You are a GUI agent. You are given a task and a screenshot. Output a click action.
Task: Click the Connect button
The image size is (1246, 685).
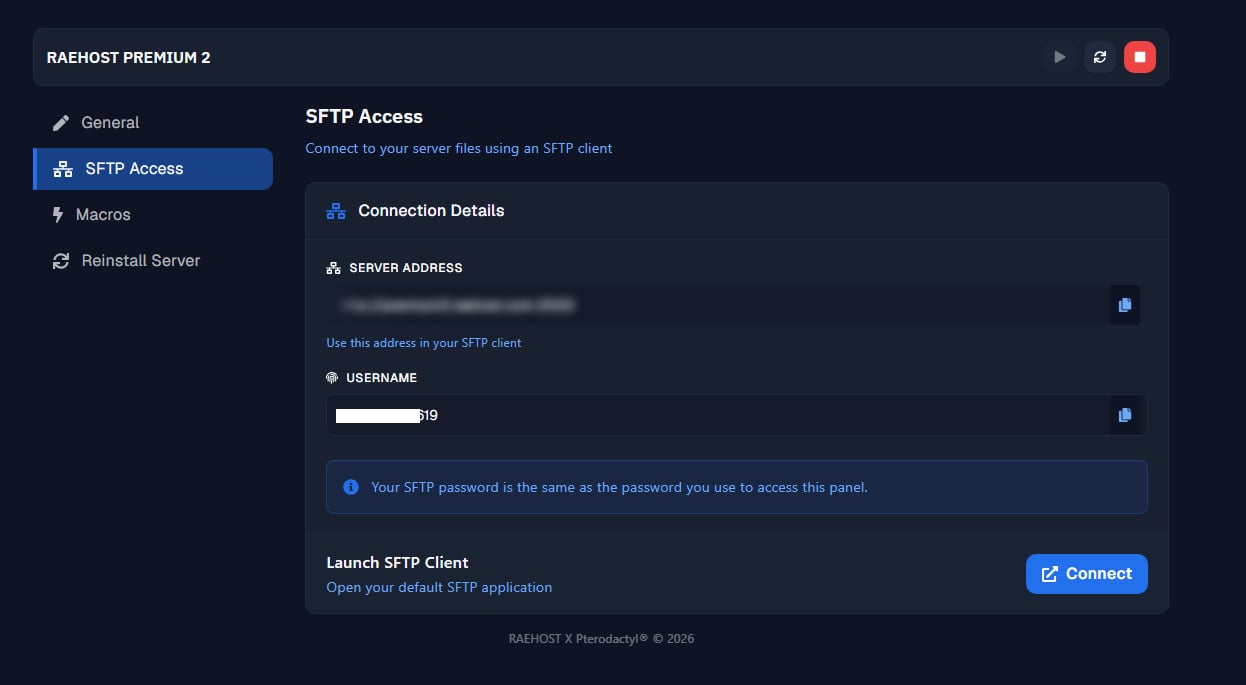1087,574
